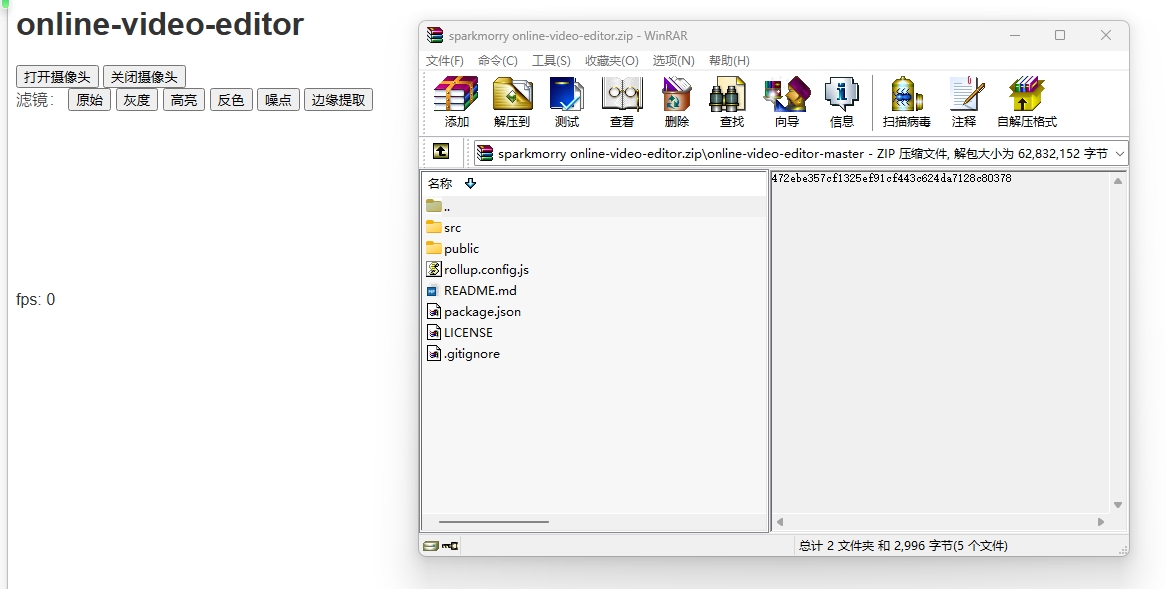1166x589 pixels.
Task: Click the Close Camera (关闭摄像头) button
Action: (x=144, y=77)
